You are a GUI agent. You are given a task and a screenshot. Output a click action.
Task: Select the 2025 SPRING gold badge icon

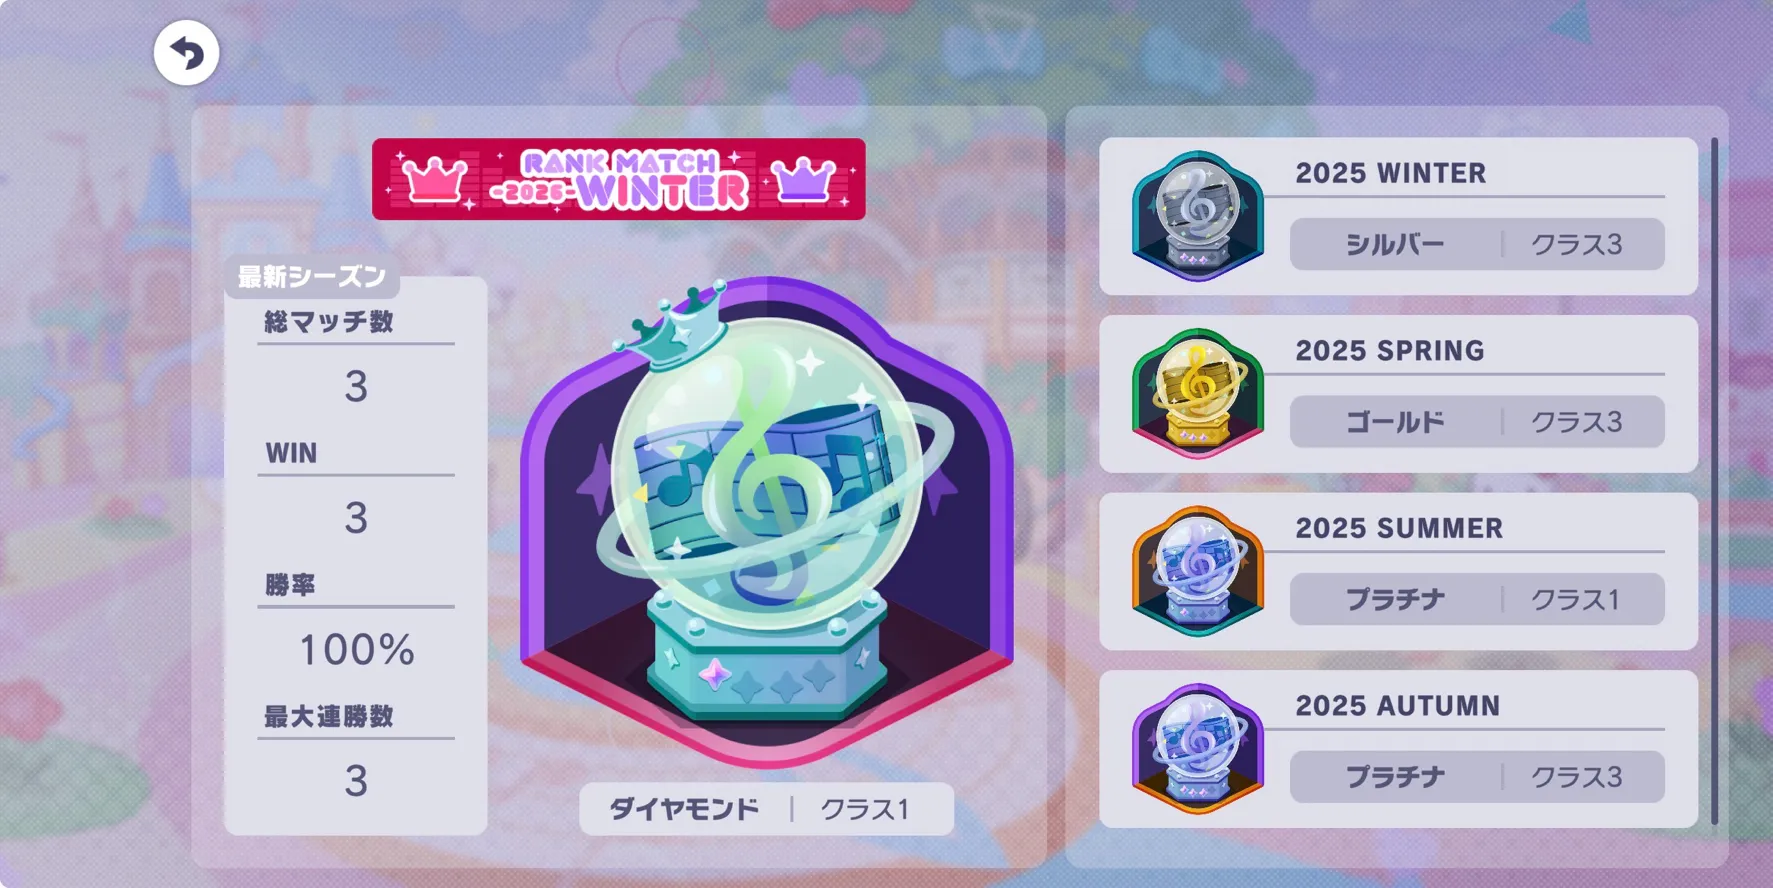[1198, 394]
